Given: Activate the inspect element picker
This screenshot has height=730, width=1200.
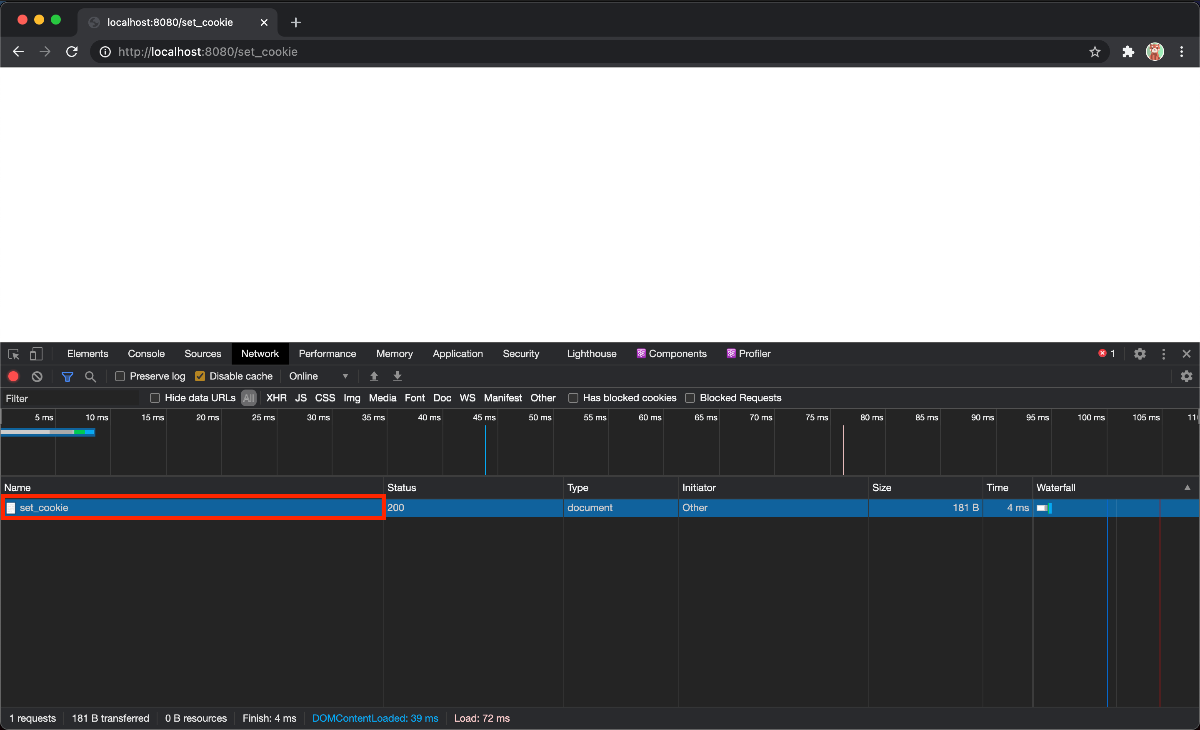Looking at the screenshot, I should pos(14,354).
